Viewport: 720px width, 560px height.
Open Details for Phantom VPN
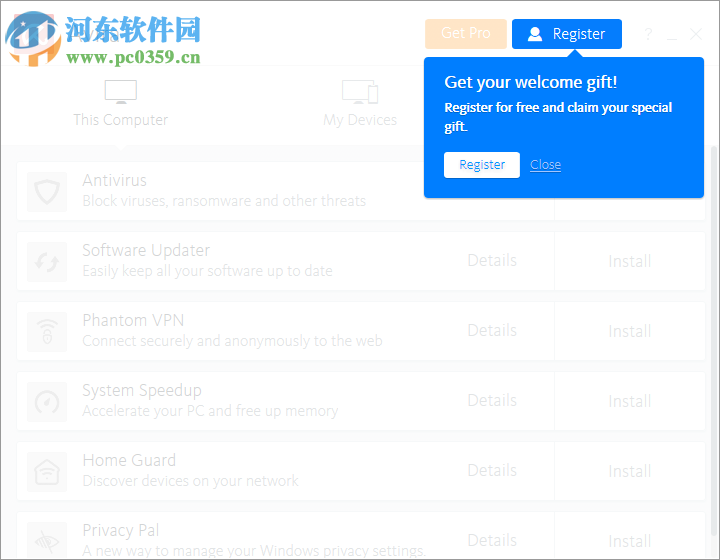pos(492,330)
